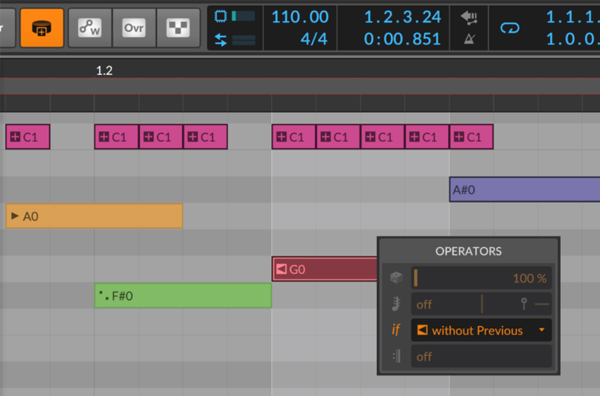Click the repeat curve pin control
The height and width of the screenshot is (396, 600).
pyautogui.click(x=524, y=304)
